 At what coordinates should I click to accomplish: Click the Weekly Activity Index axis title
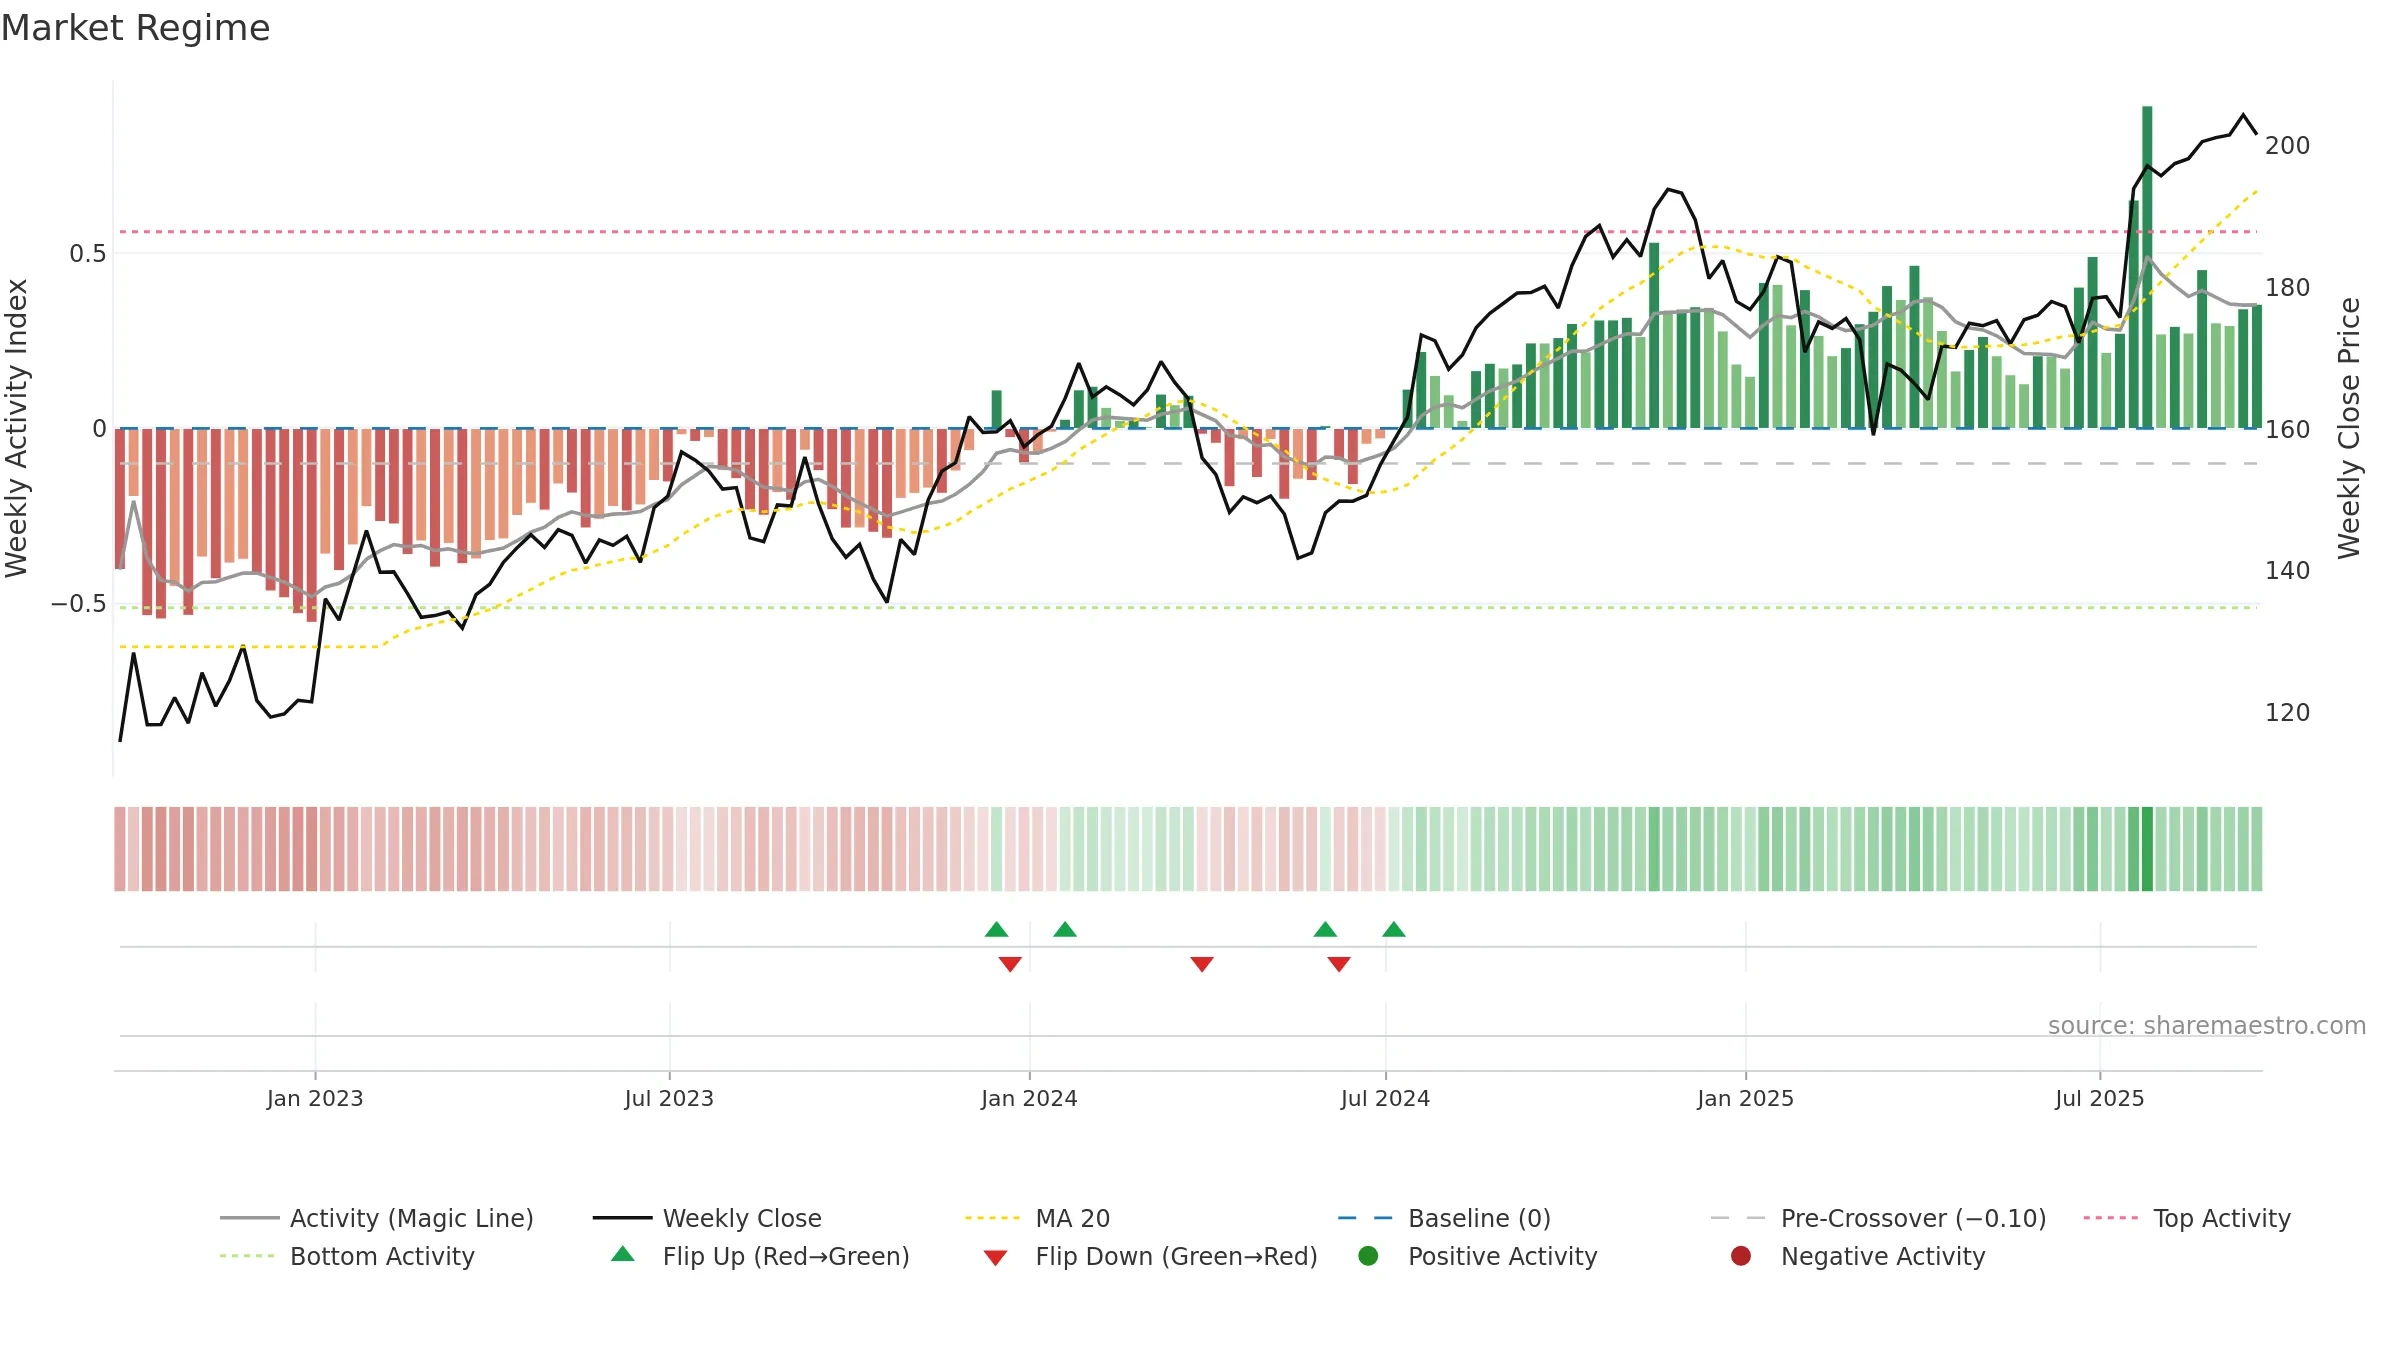pos(17,428)
